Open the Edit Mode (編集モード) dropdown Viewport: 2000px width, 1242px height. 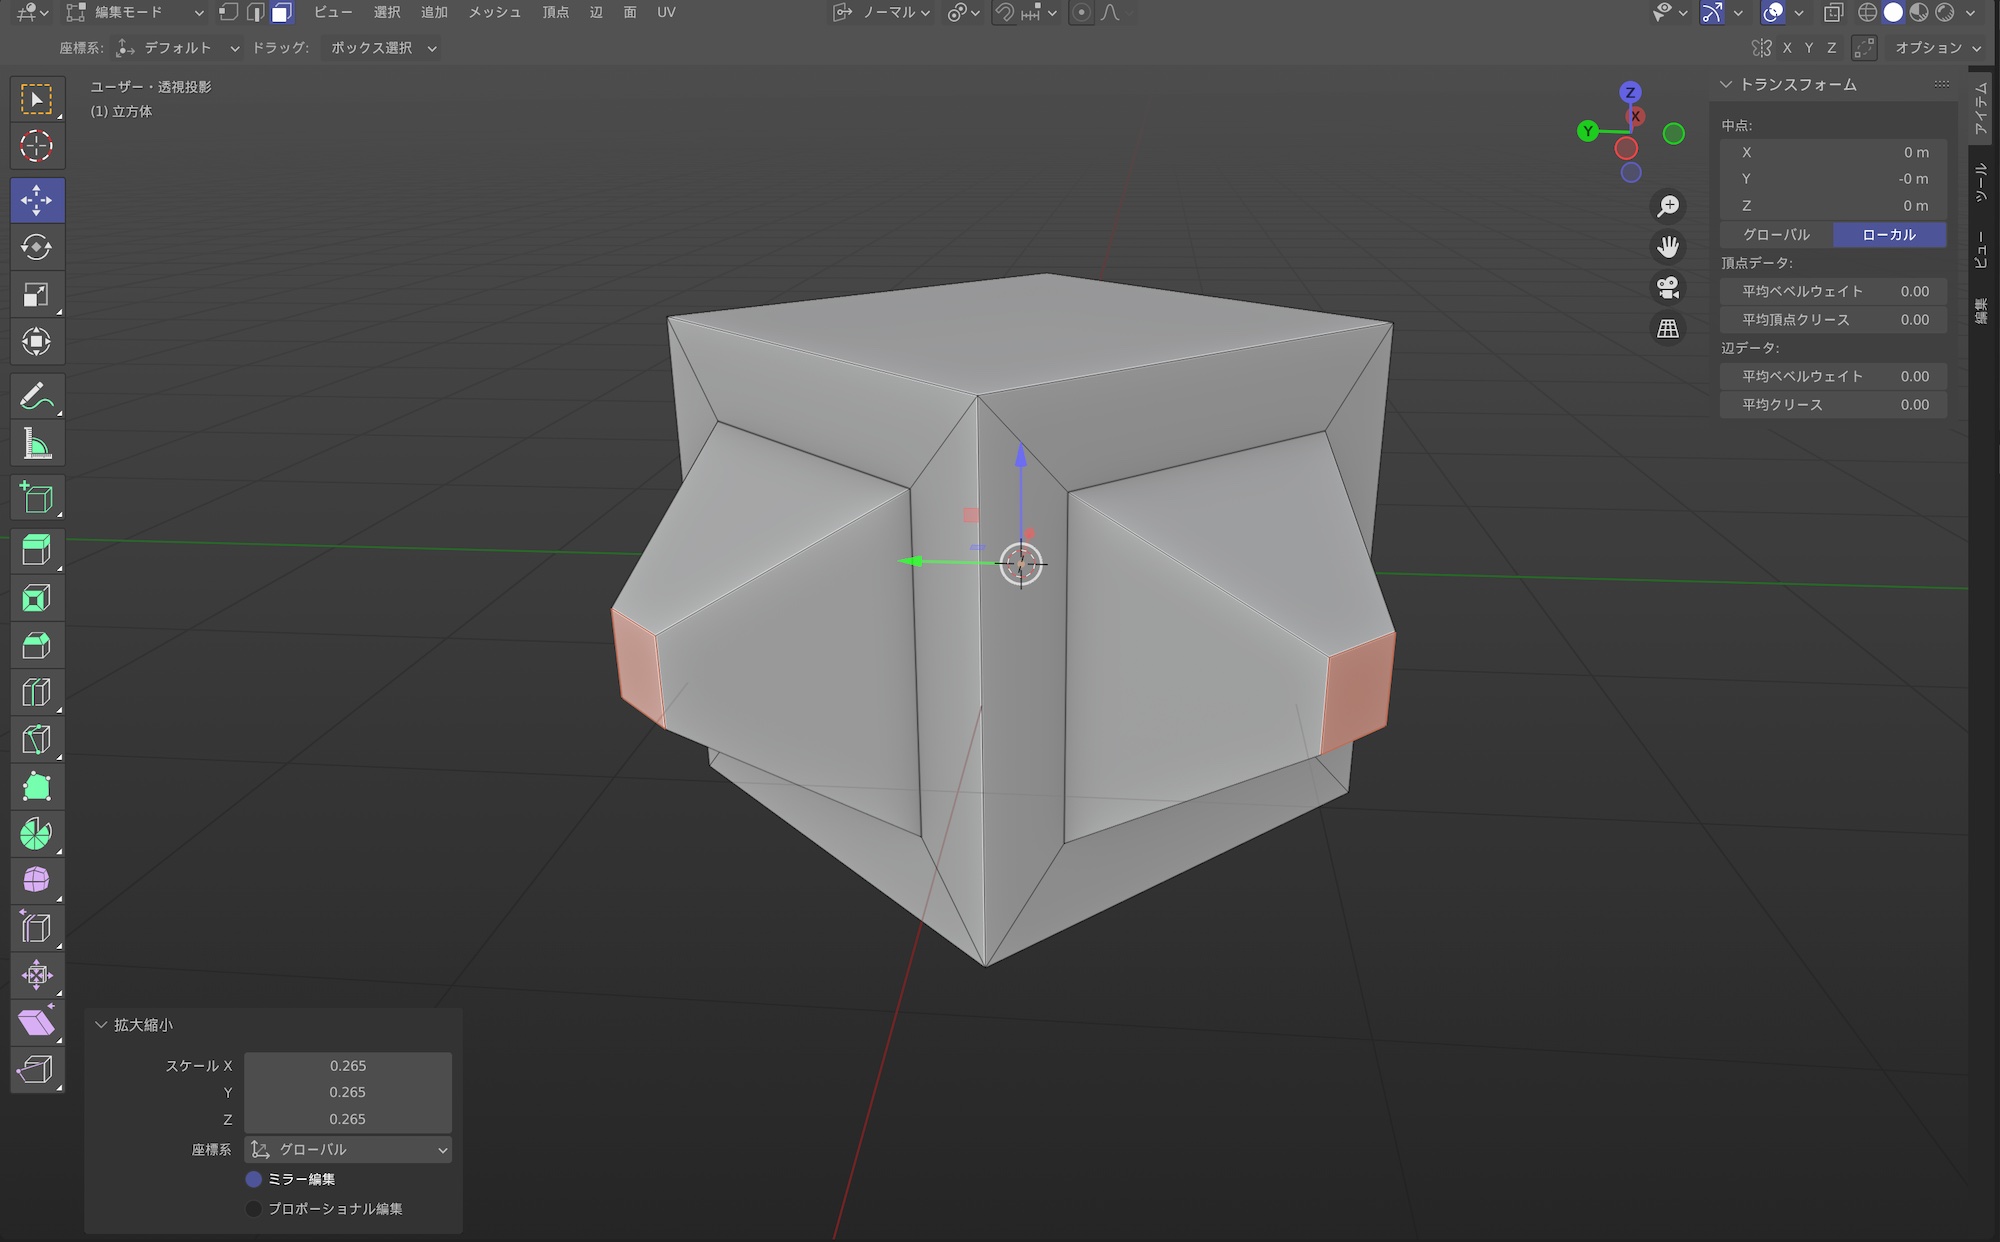click(135, 12)
